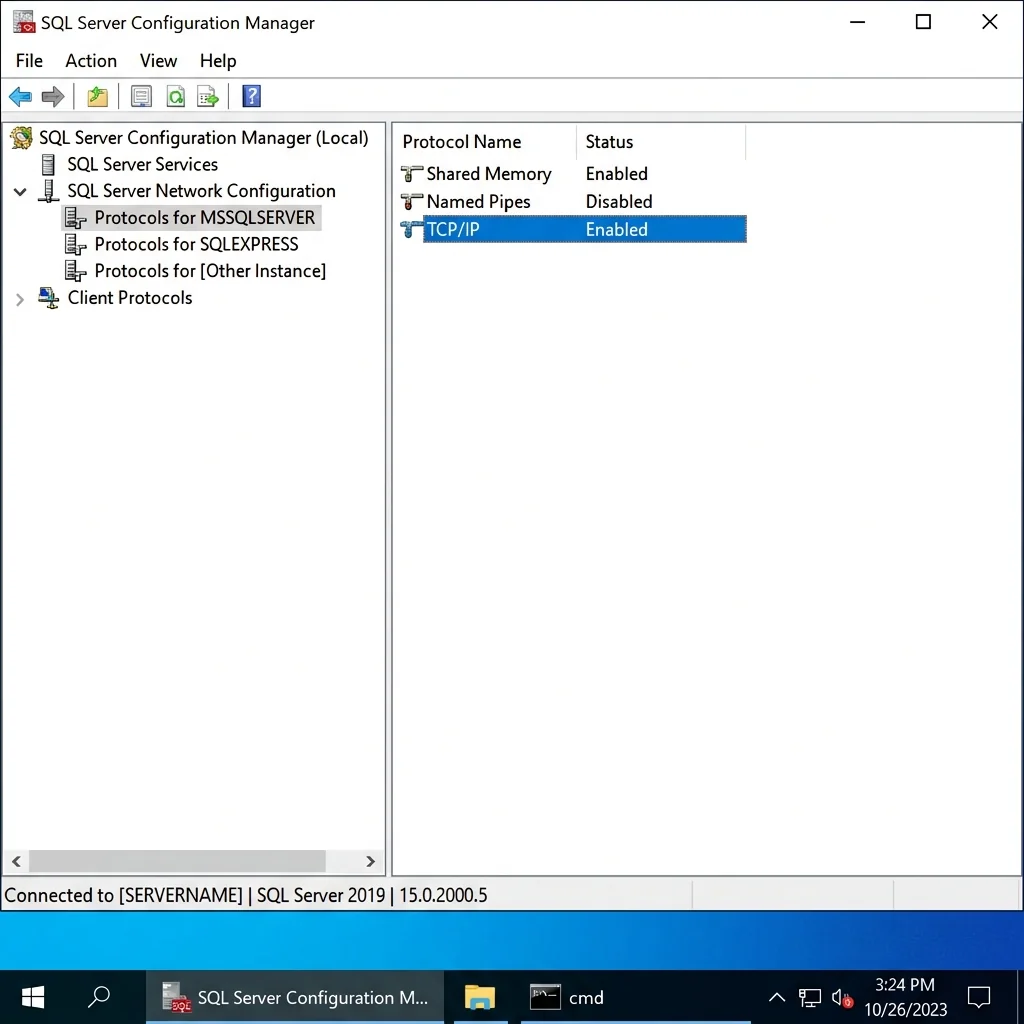Click the volume speaker tray icon

coord(842,998)
